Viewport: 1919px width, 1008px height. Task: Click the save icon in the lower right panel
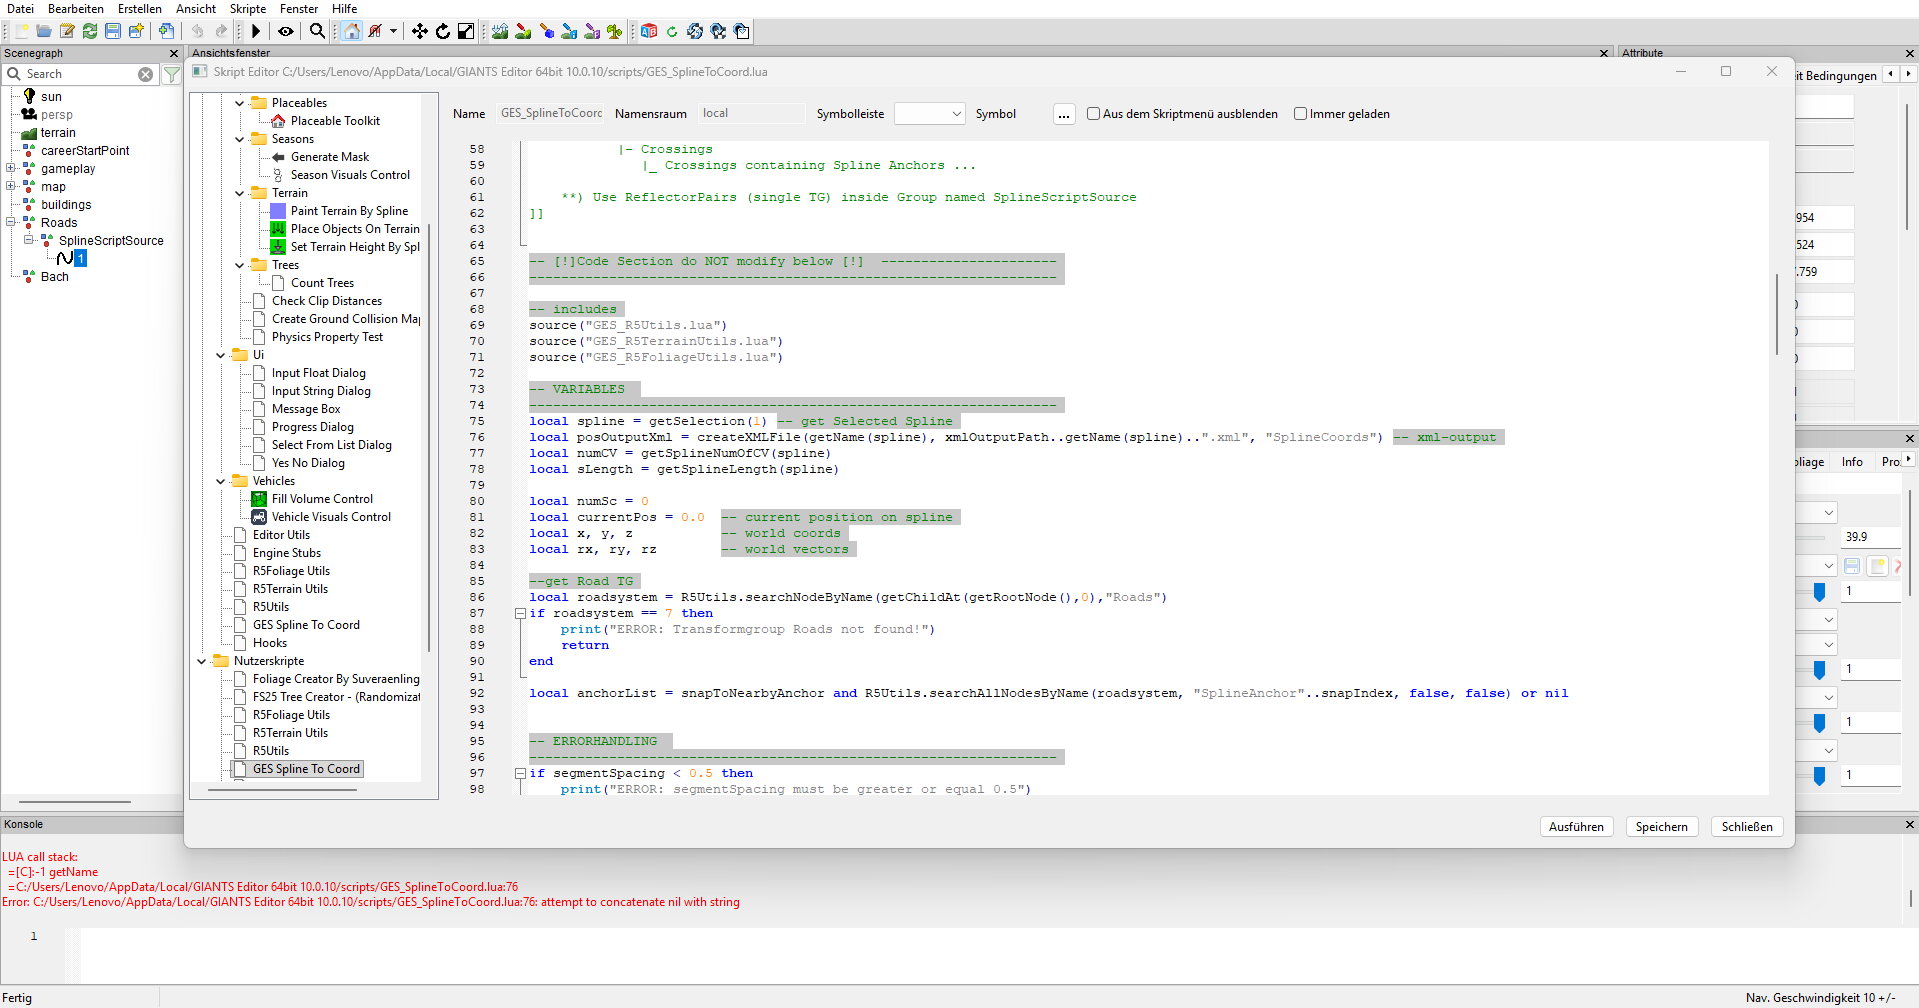tap(1852, 566)
